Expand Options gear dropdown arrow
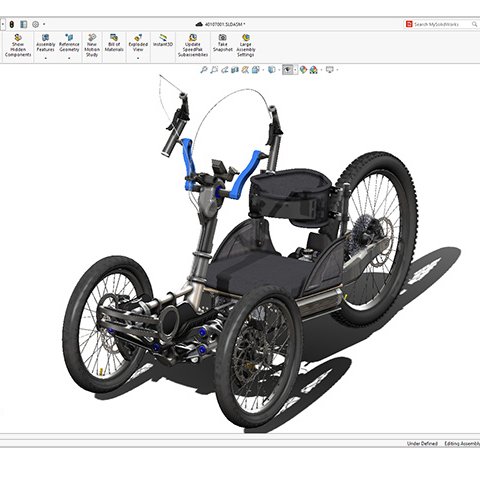Screen dimensions: 480x480 coord(44,24)
